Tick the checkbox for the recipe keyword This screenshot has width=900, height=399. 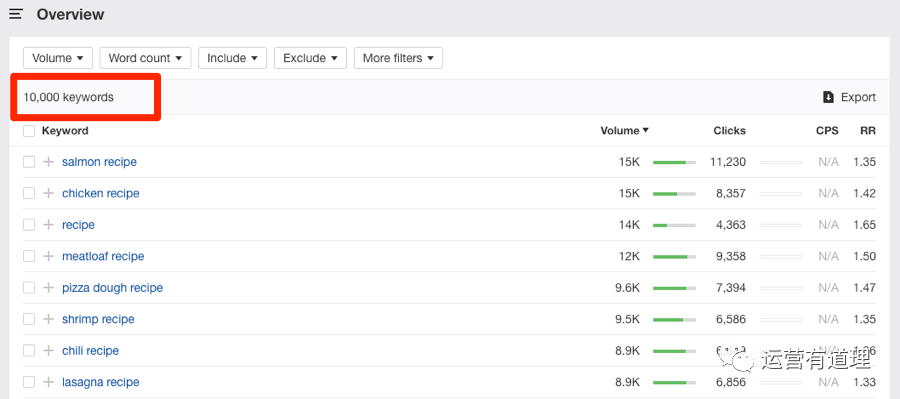(x=29, y=225)
